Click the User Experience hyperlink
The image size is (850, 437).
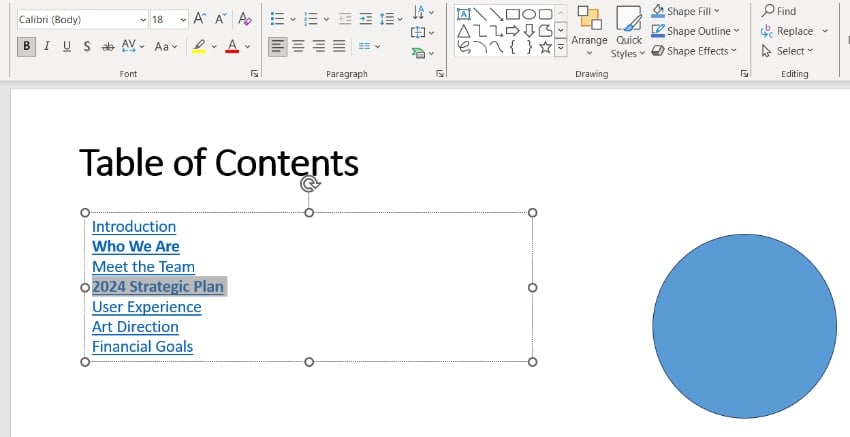[x=146, y=307]
